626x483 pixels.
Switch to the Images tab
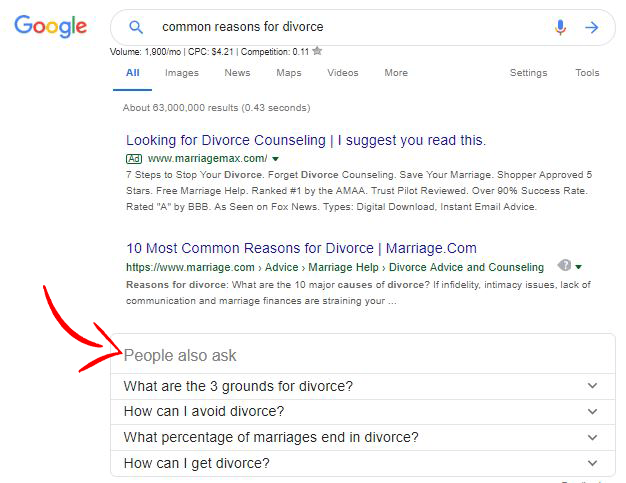pyautogui.click(x=182, y=73)
